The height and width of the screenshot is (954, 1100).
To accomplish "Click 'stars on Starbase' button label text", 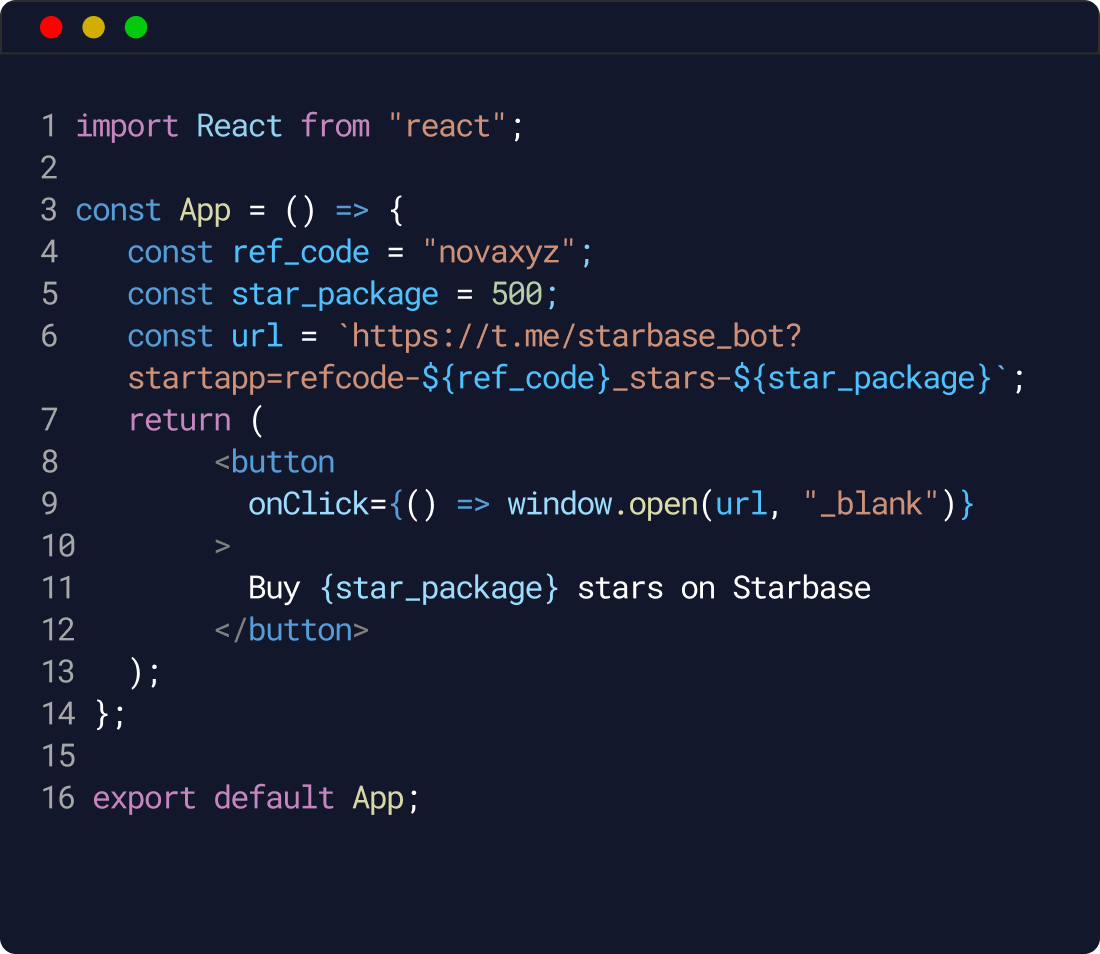I will [x=724, y=588].
